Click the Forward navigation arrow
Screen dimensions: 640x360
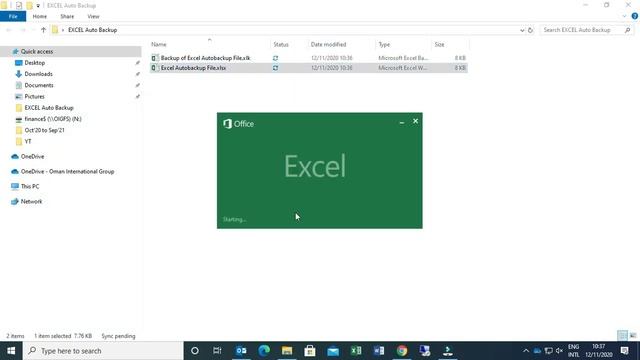coord(23,30)
